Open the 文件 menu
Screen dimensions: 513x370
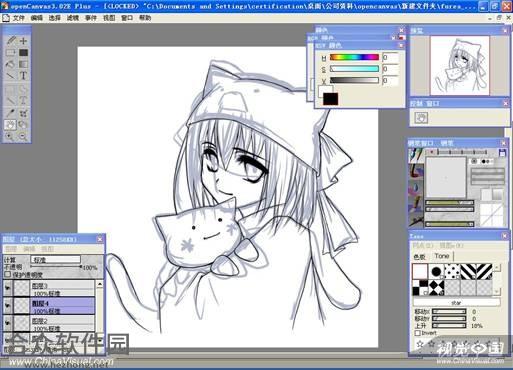click(x=18, y=18)
